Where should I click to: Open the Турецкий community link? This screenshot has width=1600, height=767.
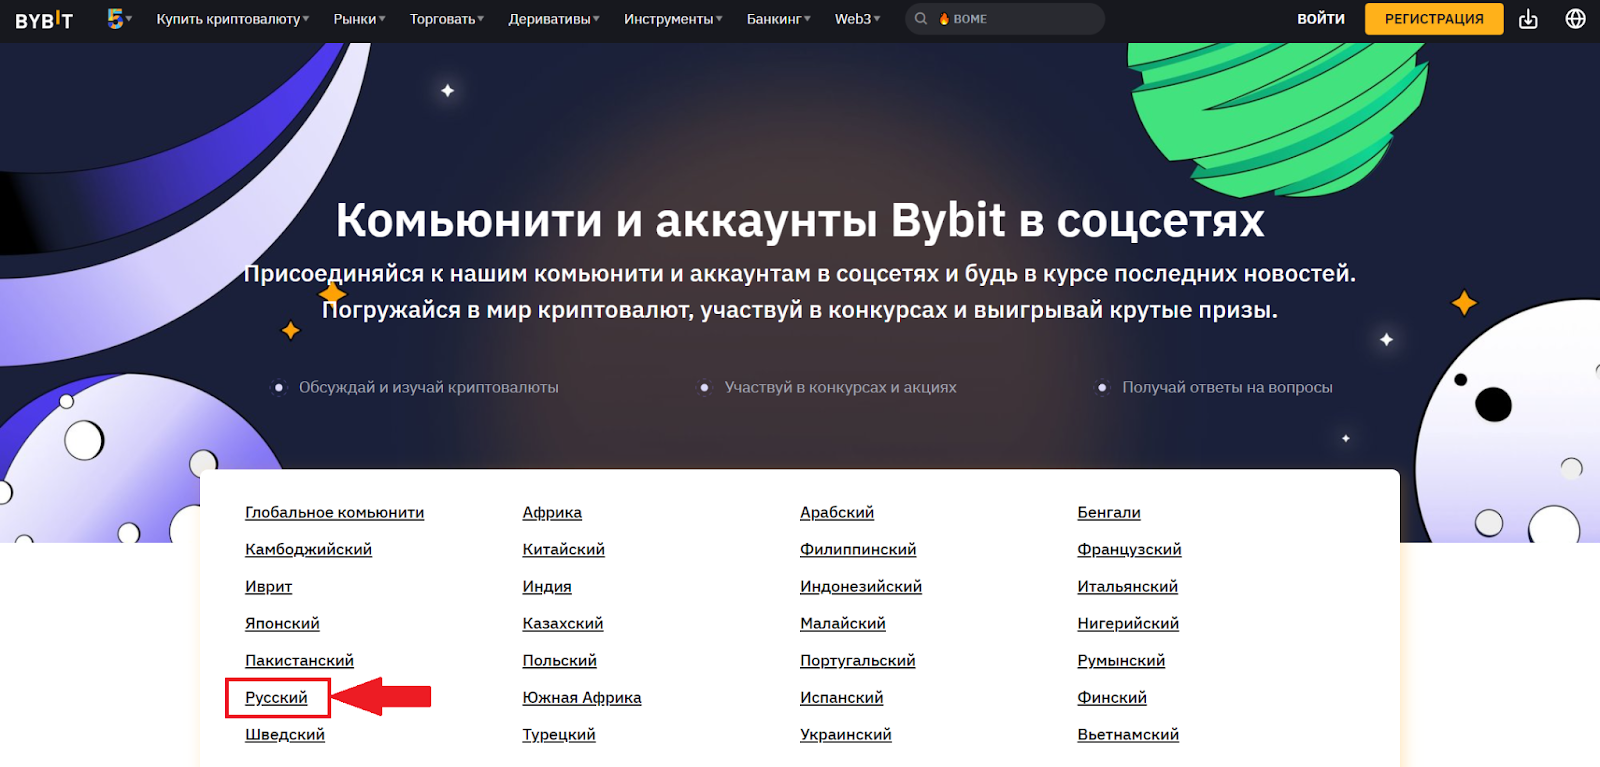(x=559, y=734)
